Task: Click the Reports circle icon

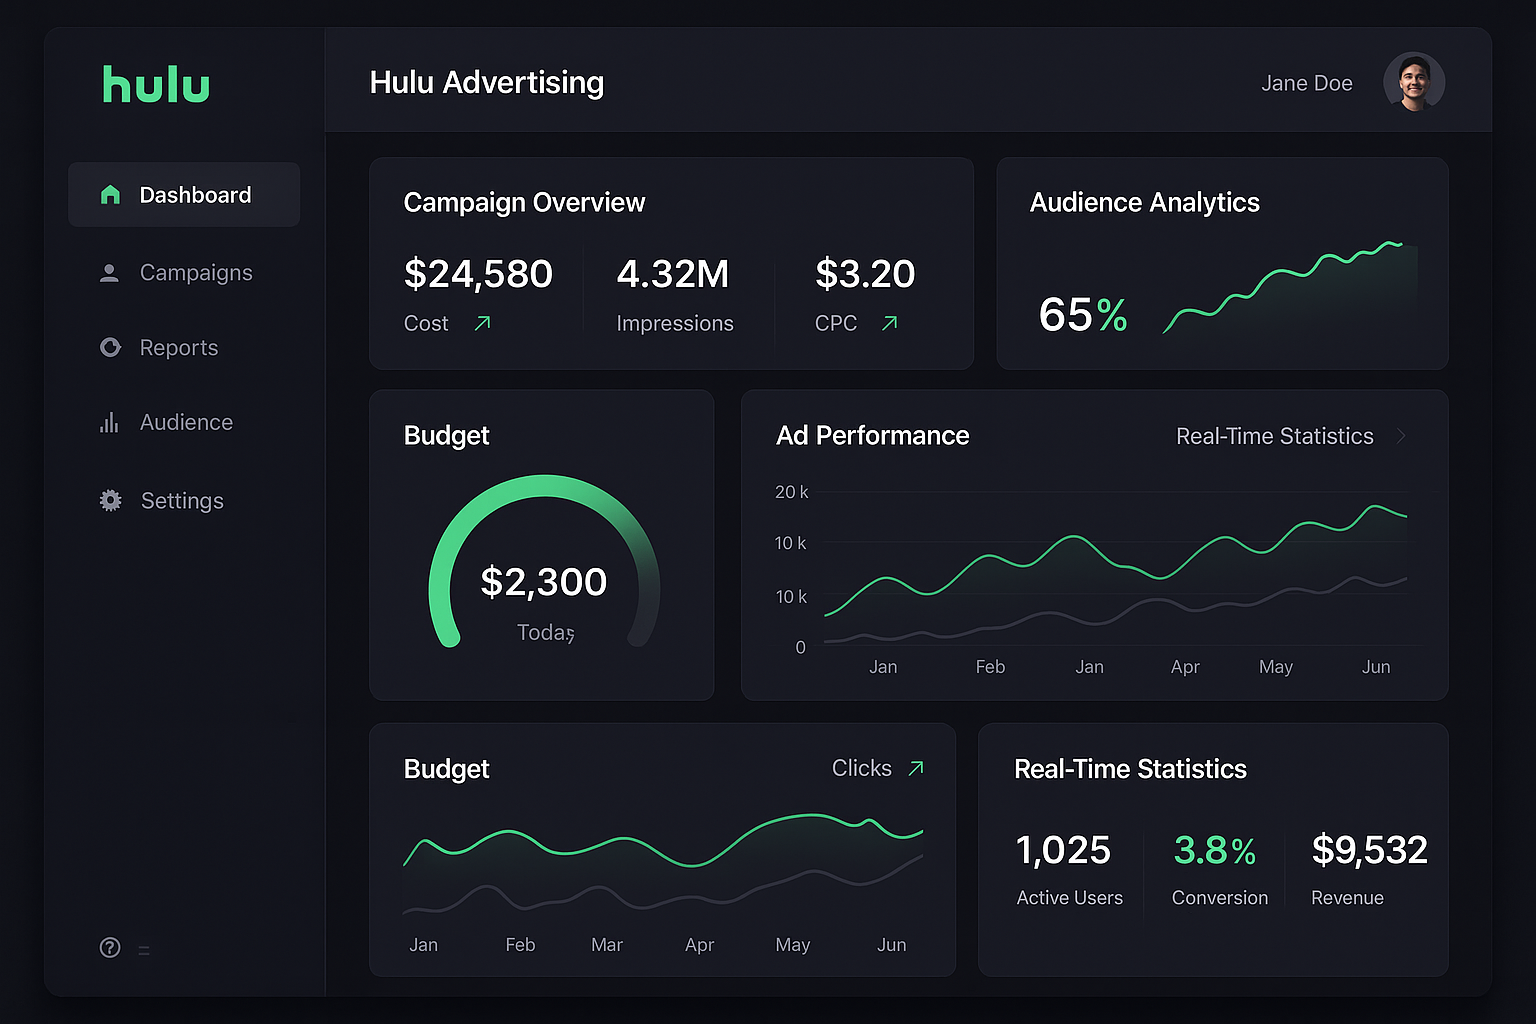Action: click(x=110, y=348)
